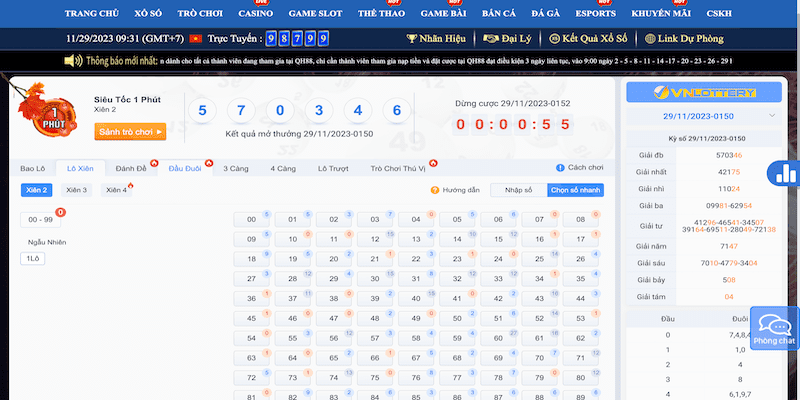Select the Xiên 4 option
Viewport: 800px width, 400px height.
coord(116,190)
